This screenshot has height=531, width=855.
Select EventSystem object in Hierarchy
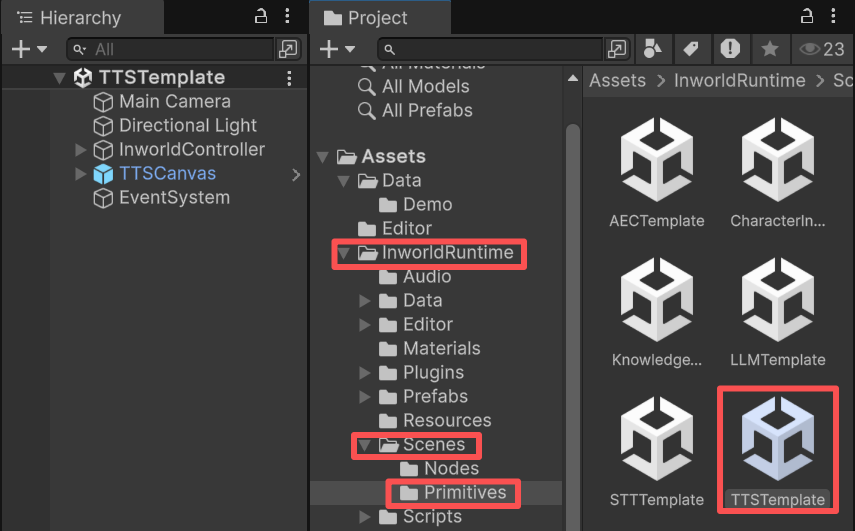(x=174, y=197)
